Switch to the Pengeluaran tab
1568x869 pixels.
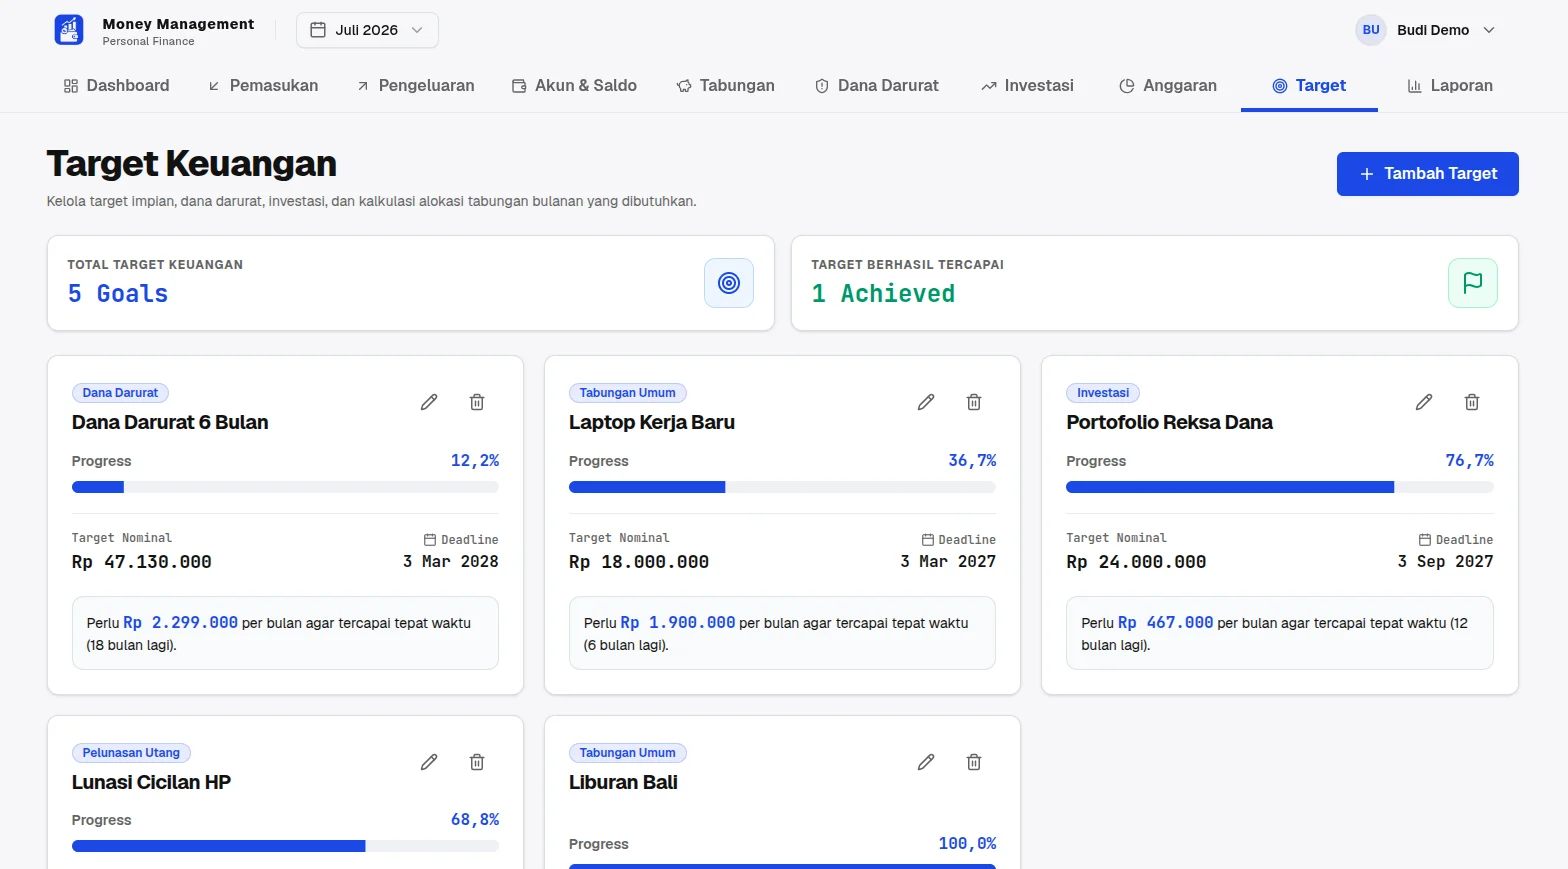pyautogui.click(x=416, y=86)
